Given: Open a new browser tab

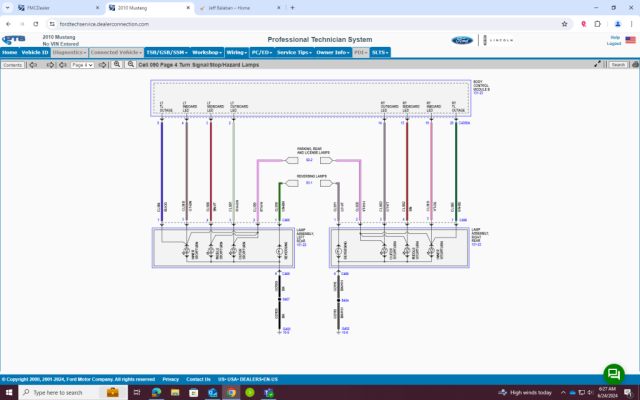Looking at the screenshot, I should [292, 8].
